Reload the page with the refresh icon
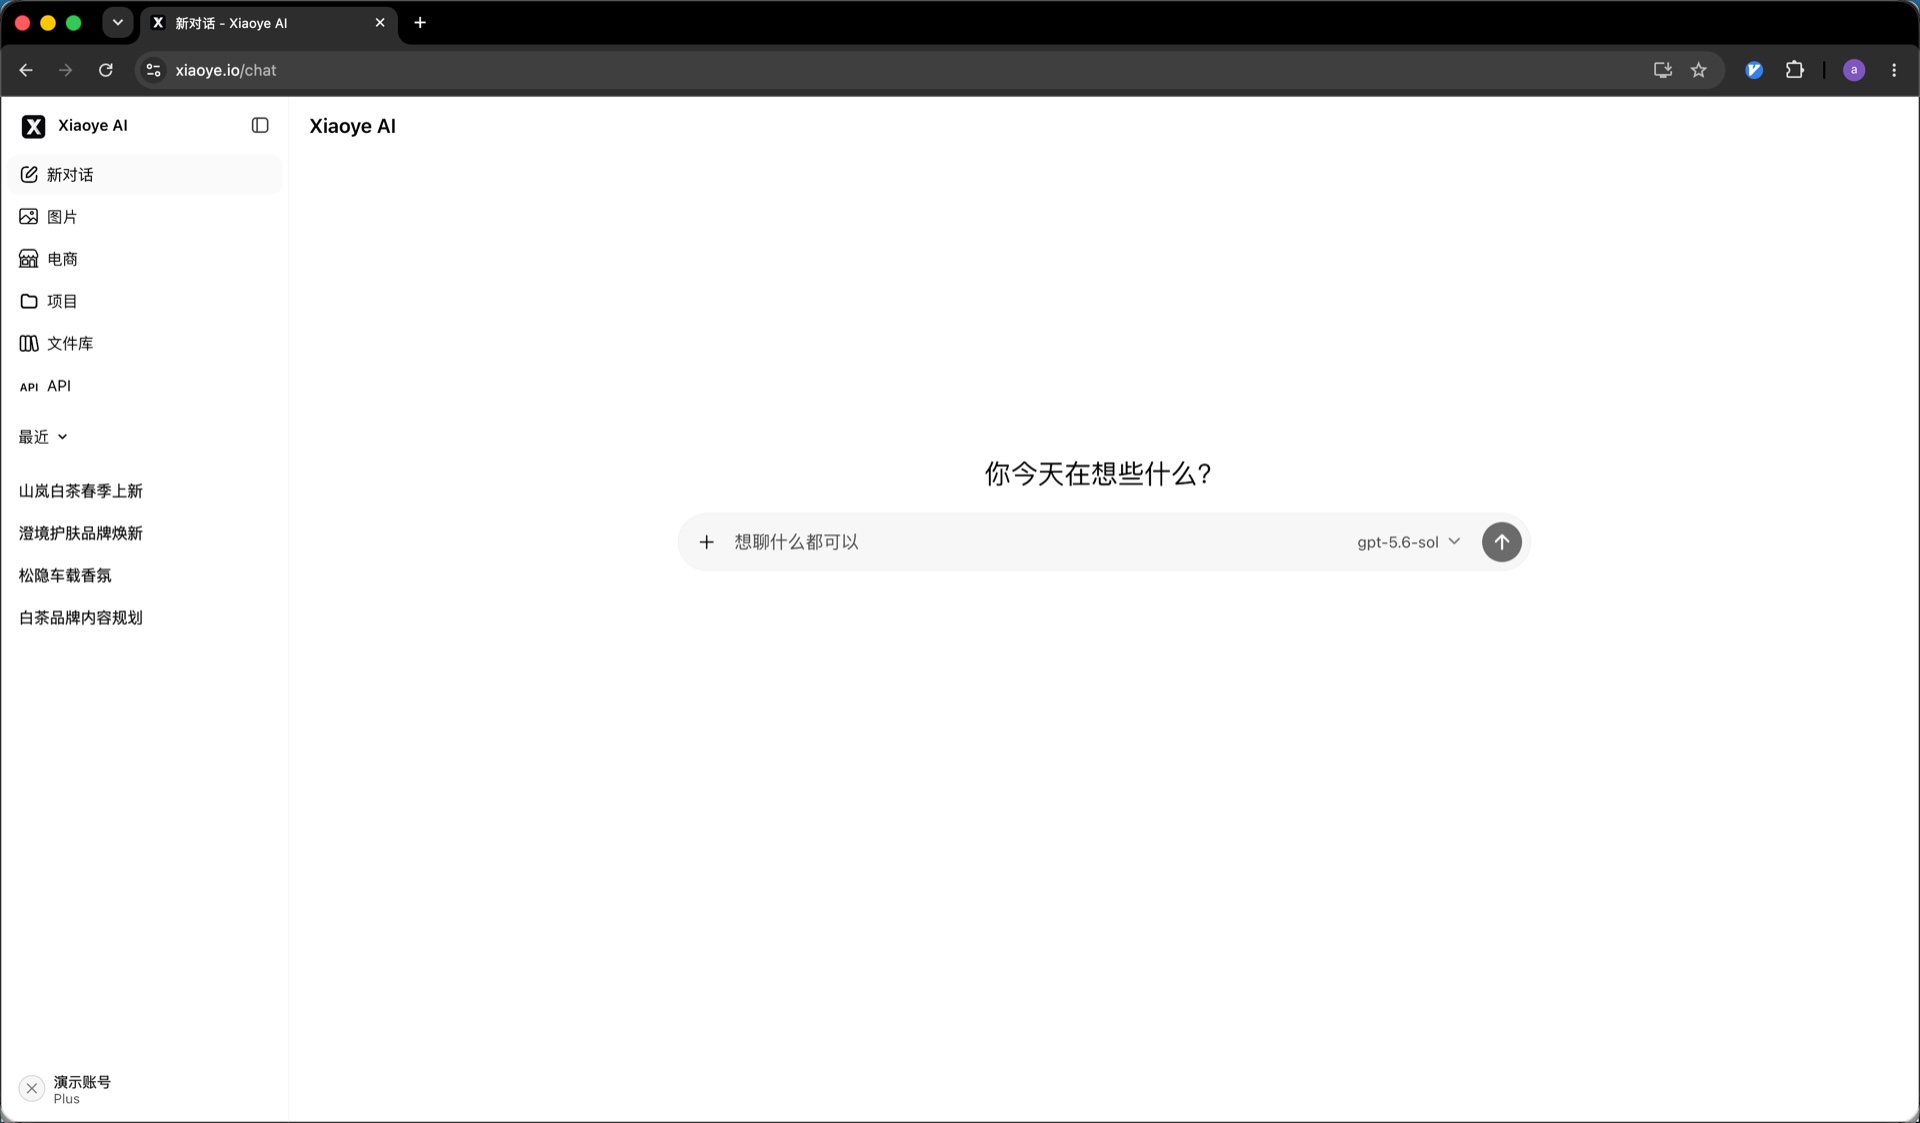The width and height of the screenshot is (1920, 1123). point(106,70)
